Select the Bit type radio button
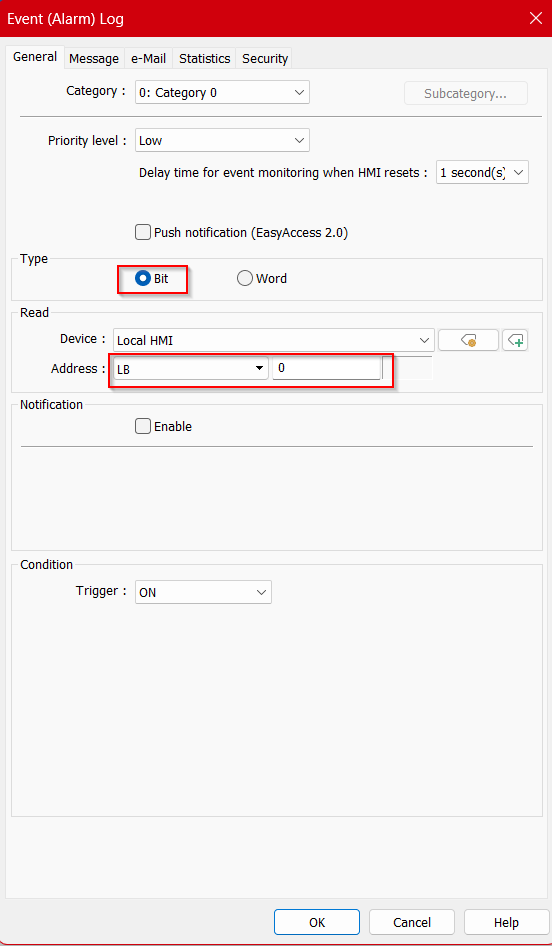552x946 pixels. coord(152,279)
